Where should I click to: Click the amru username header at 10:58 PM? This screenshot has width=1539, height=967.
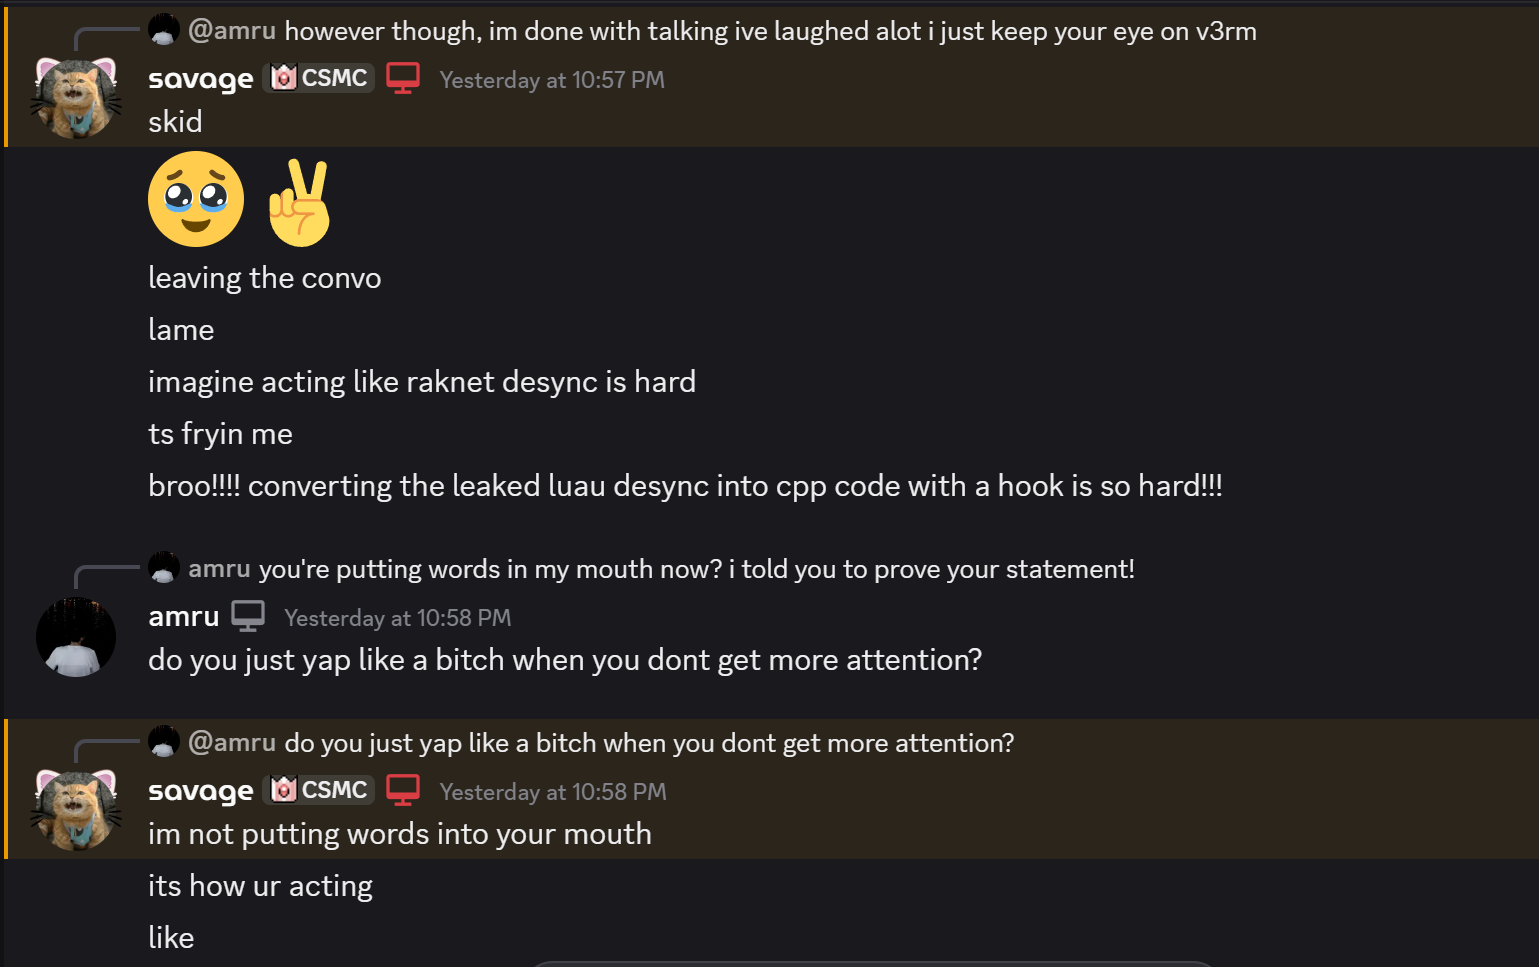click(x=184, y=617)
